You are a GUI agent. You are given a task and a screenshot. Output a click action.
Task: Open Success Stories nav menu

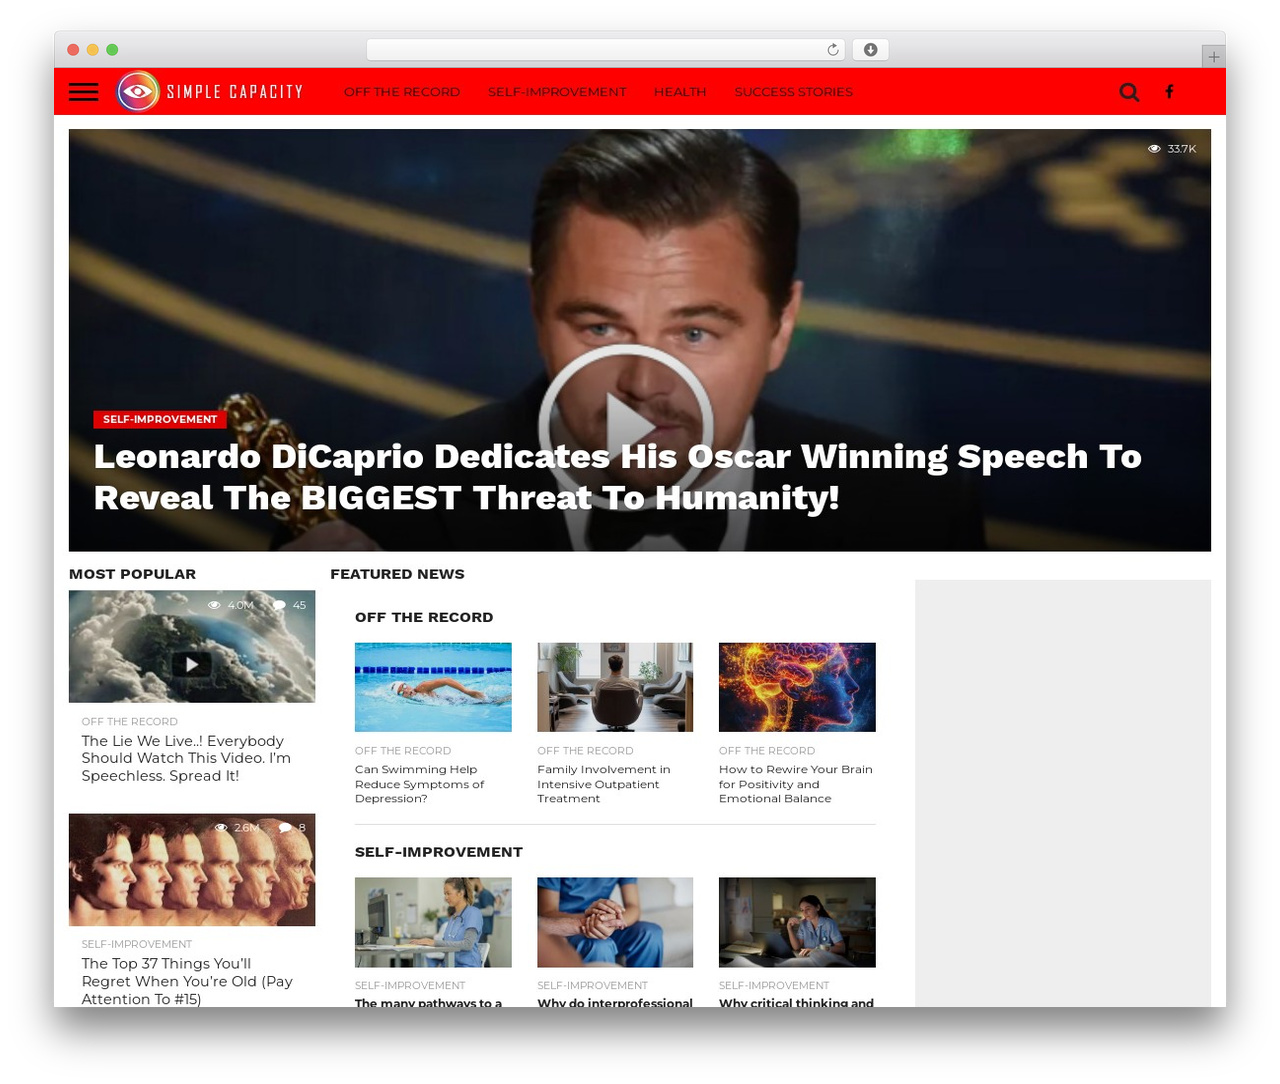794,92
